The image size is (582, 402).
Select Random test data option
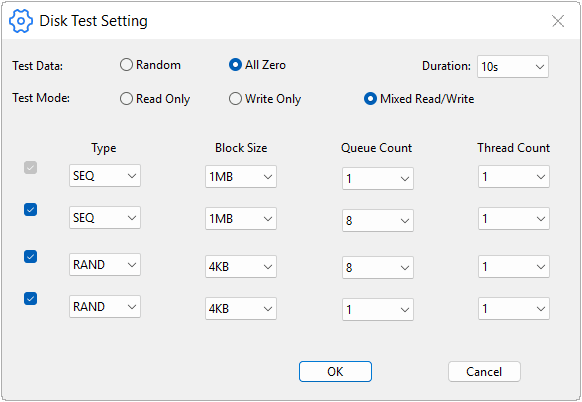click(150, 65)
